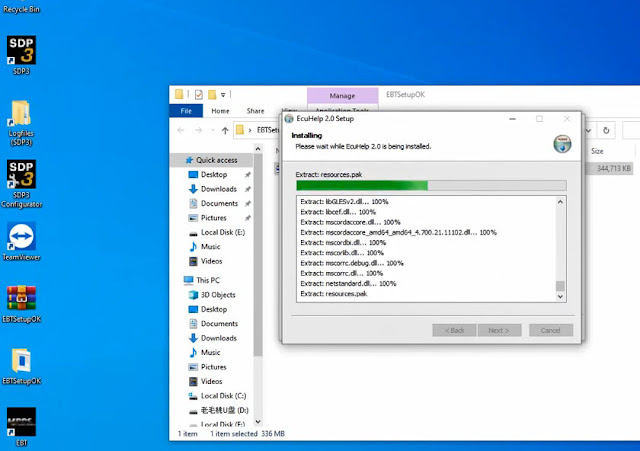The width and height of the screenshot is (640, 451).
Task: Click the EcuHelp Setup title bar icon
Action: pyautogui.click(x=289, y=119)
